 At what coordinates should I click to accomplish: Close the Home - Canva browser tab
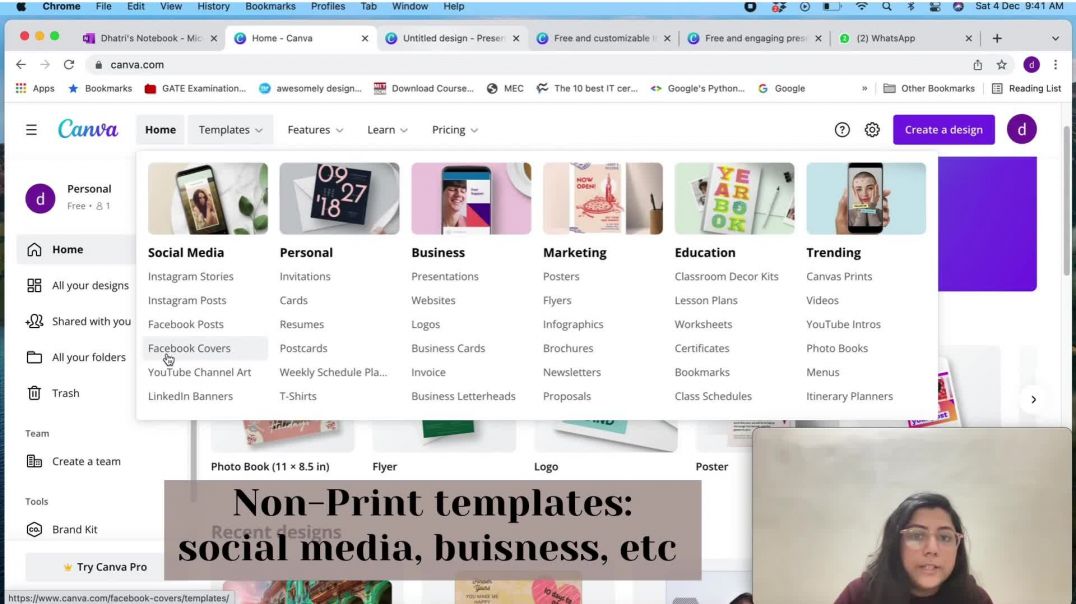point(364,38)
